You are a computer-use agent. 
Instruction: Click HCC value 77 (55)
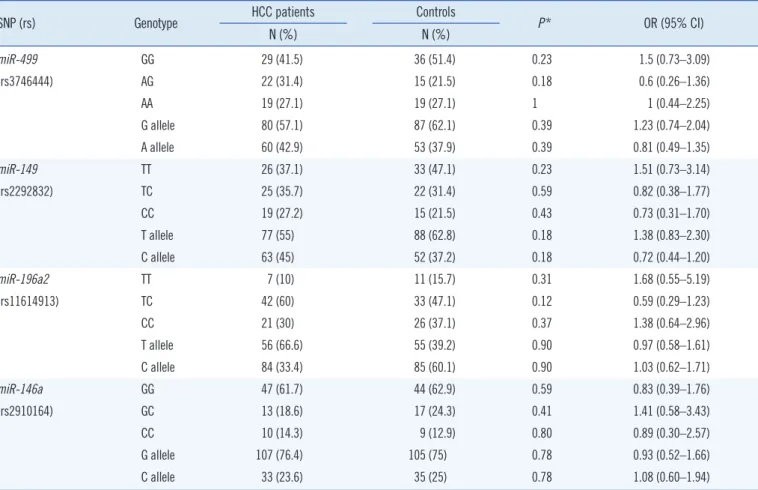click(x=277, y=235)
